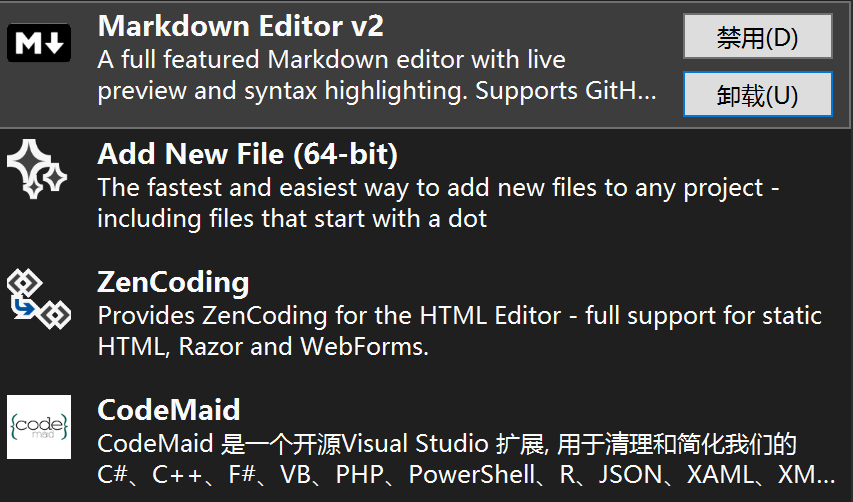Select the Markdown Editor v2 title
This screenshot has height=502, width=853.
pyautogui.click(x=240, y=25)
